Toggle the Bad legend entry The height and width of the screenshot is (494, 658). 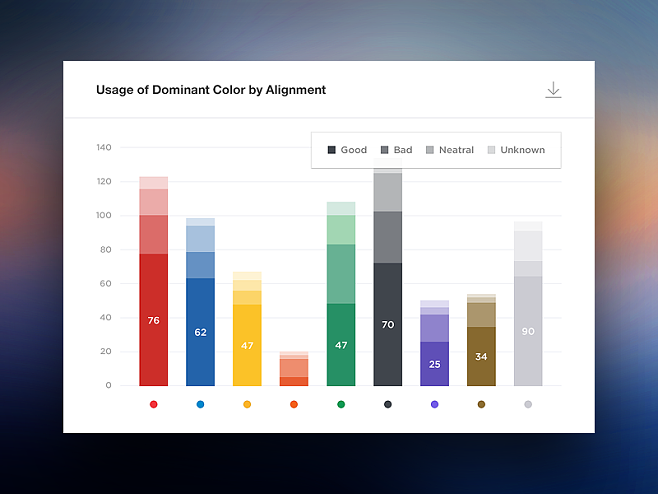pos(397,150)
